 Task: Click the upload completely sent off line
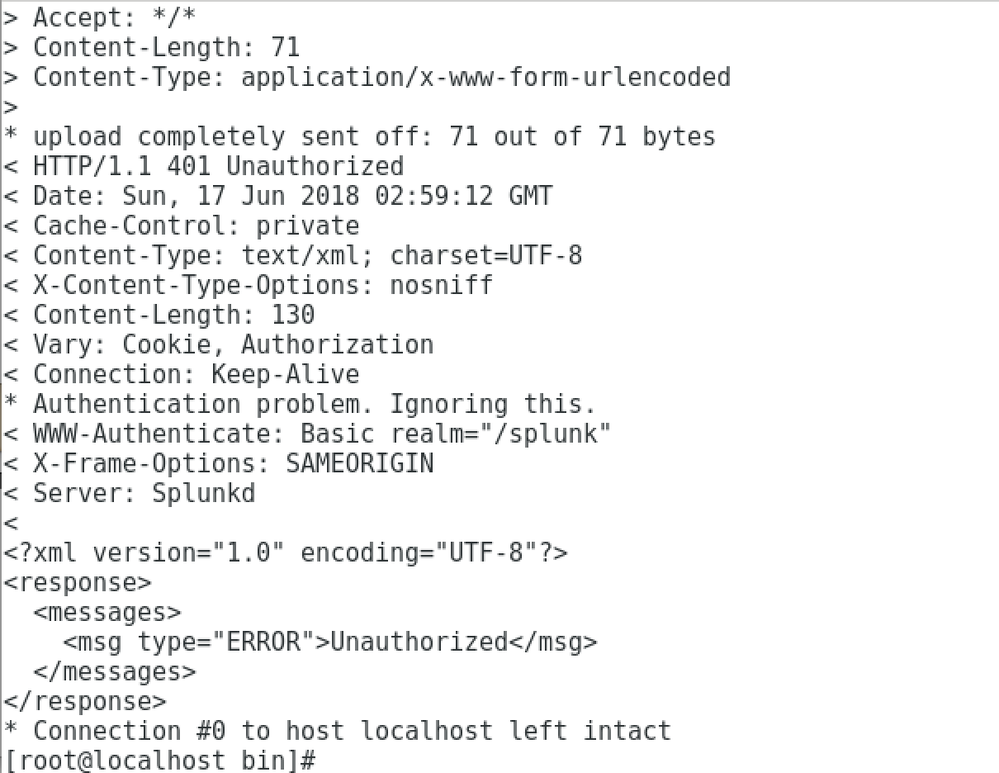[x=359, y=137]
